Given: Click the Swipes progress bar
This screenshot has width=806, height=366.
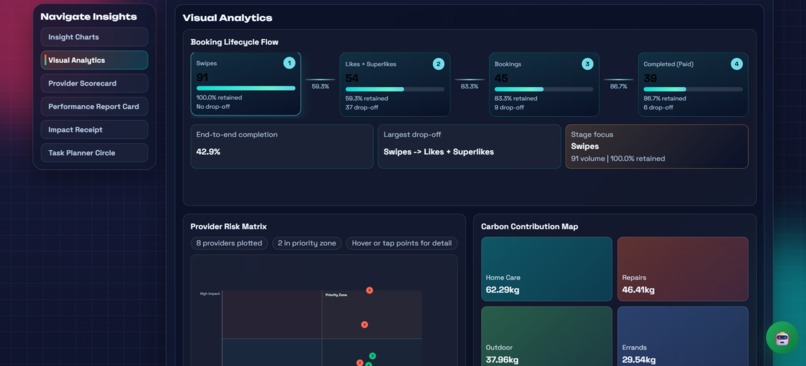Looking at the screenshot, I should pos(246,88).
